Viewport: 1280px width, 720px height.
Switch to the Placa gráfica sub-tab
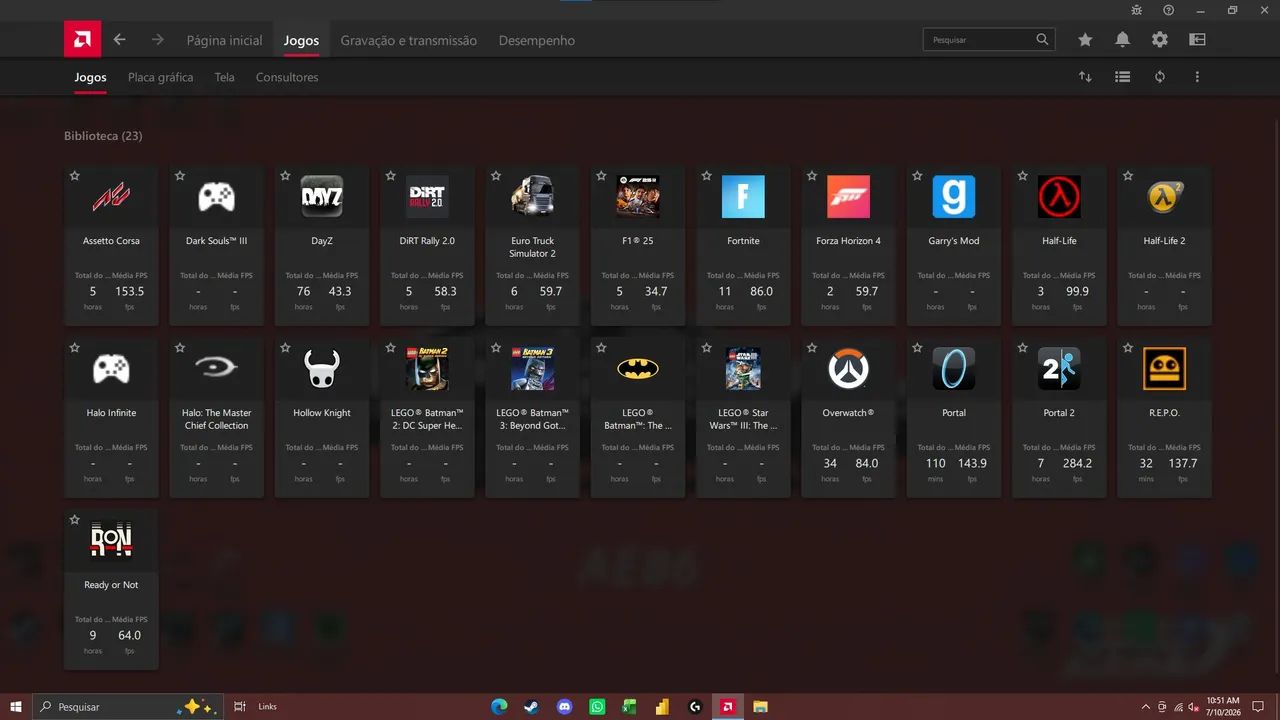(161, 77)
